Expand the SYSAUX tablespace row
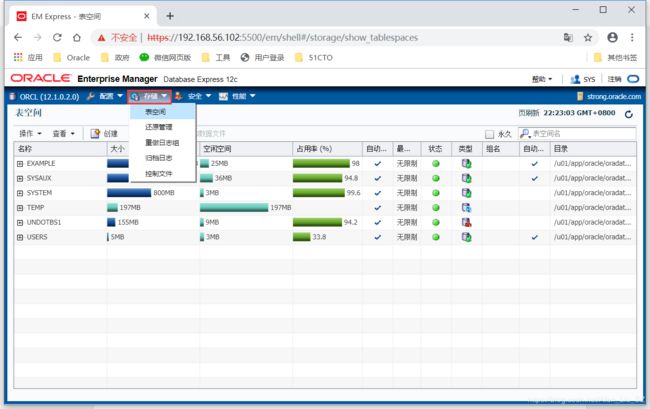 [x=20, y=178]
